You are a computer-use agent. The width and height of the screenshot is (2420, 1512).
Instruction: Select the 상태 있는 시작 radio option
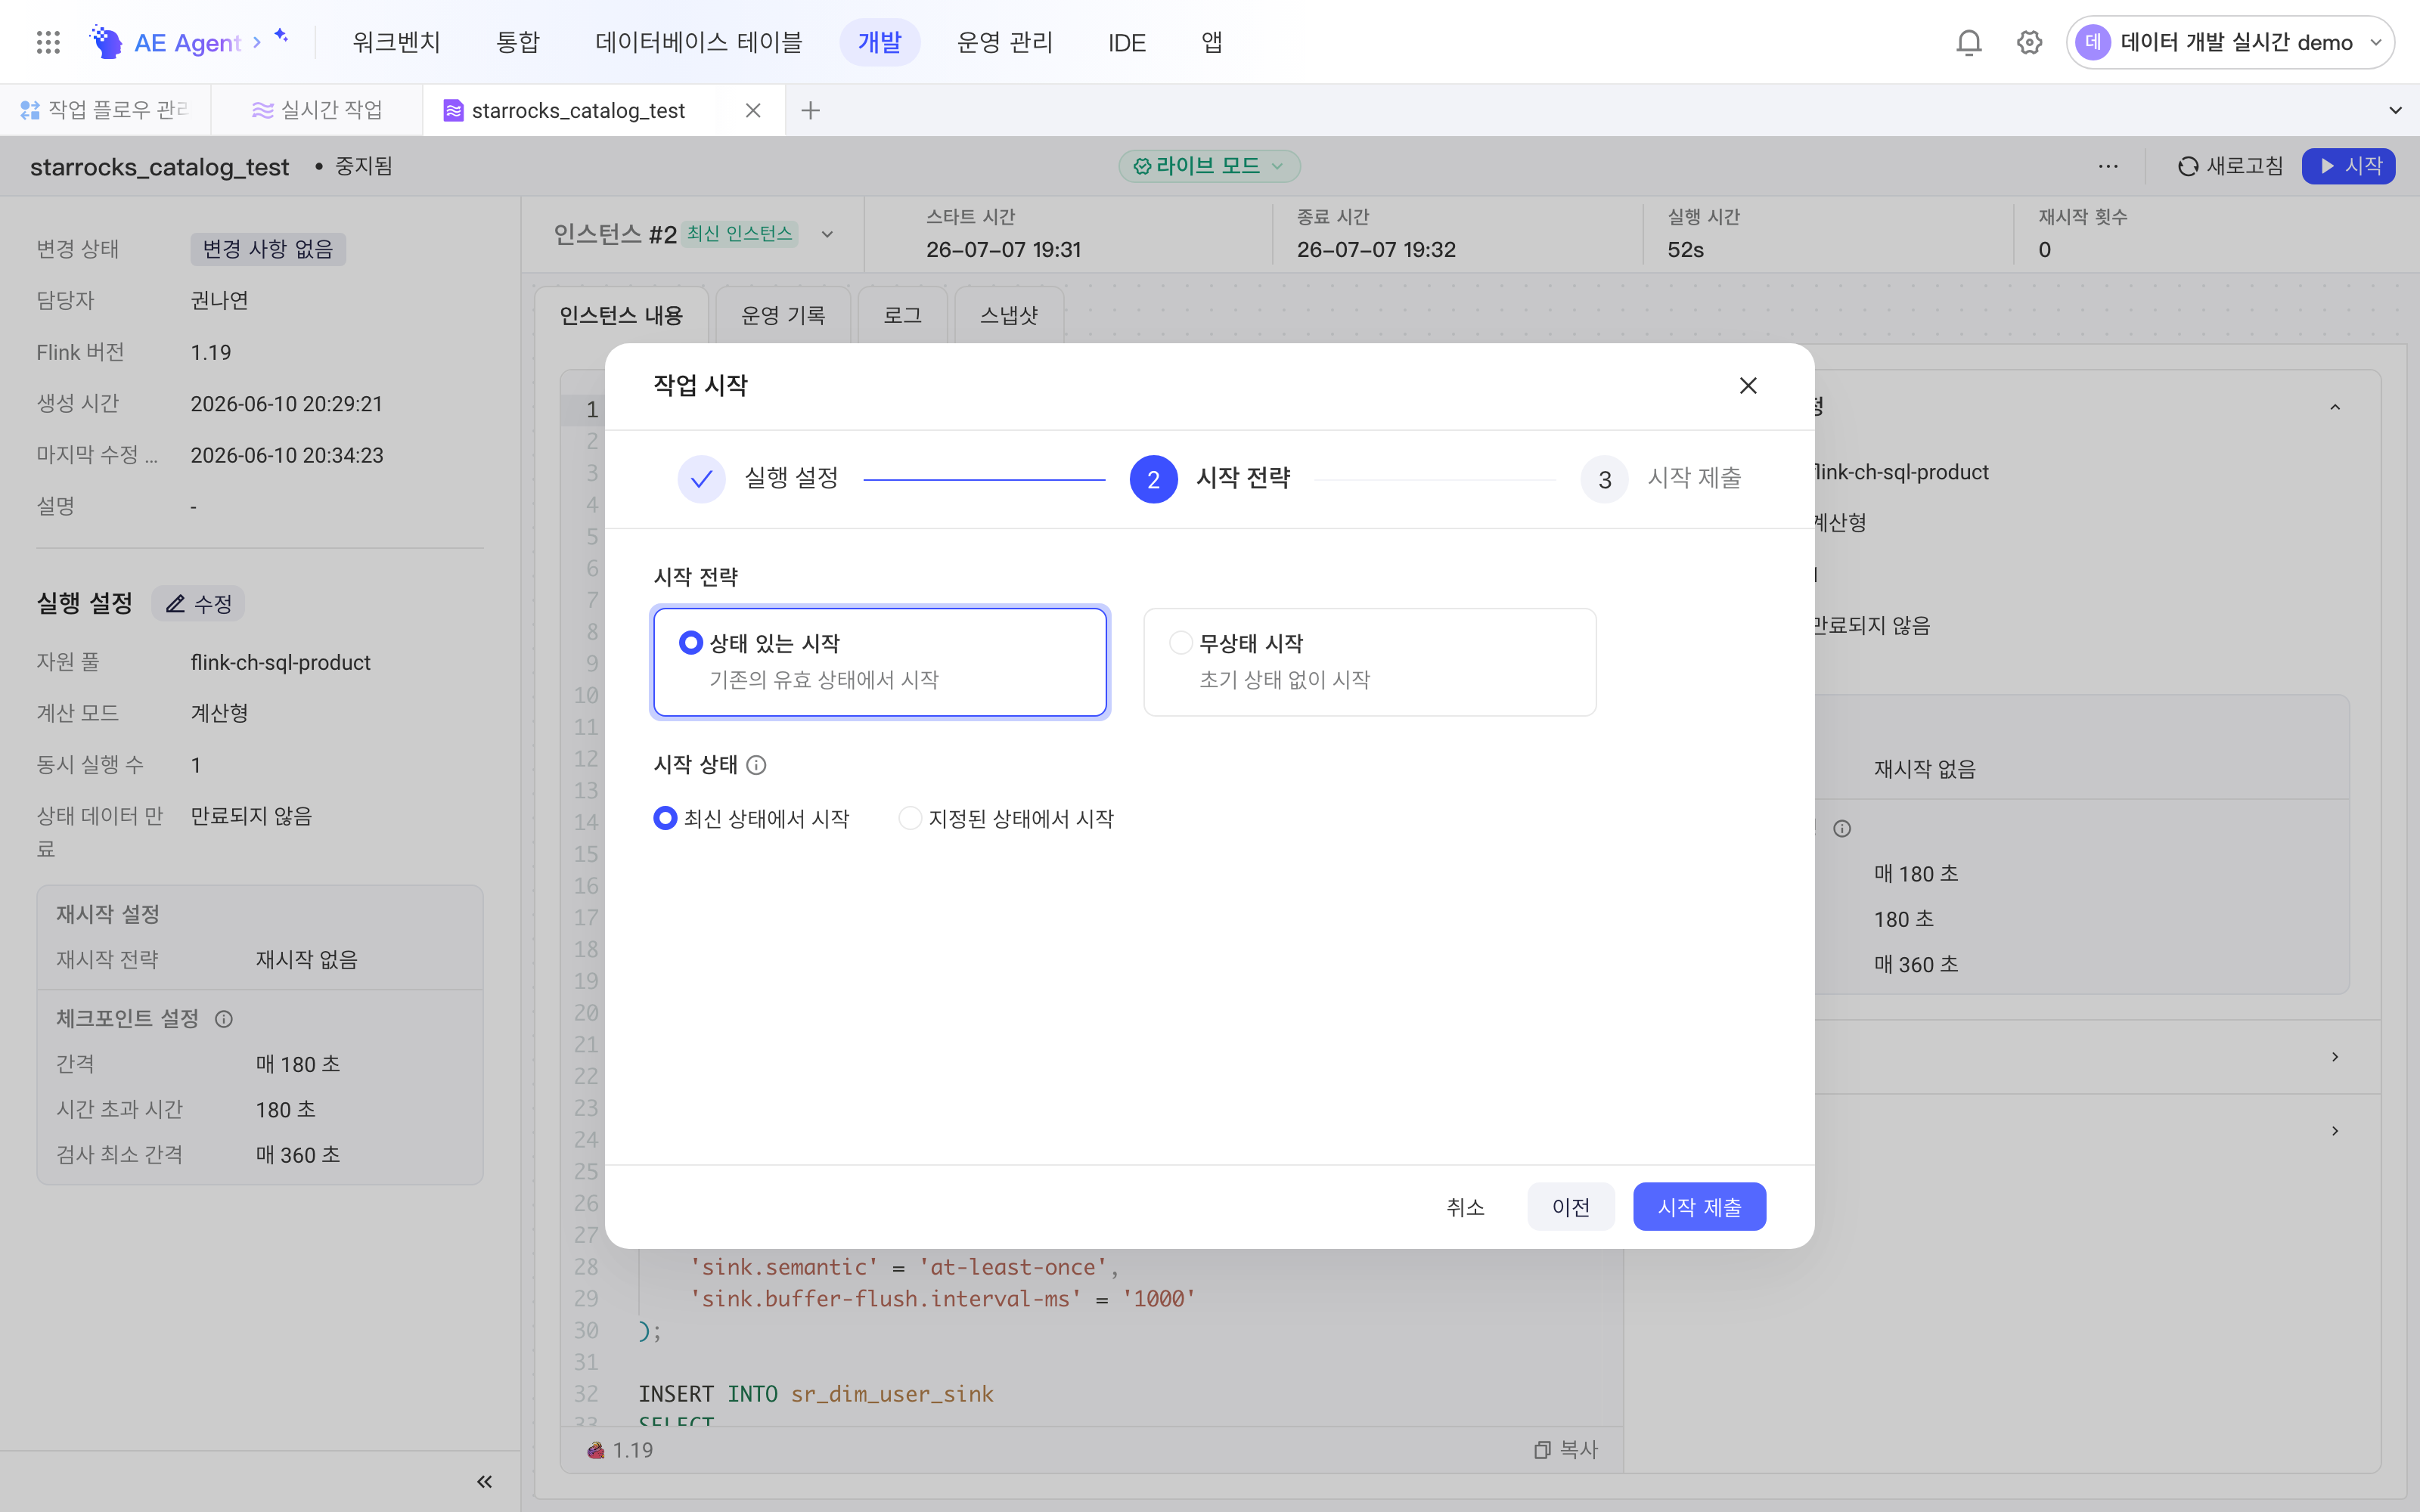point(690,643)
